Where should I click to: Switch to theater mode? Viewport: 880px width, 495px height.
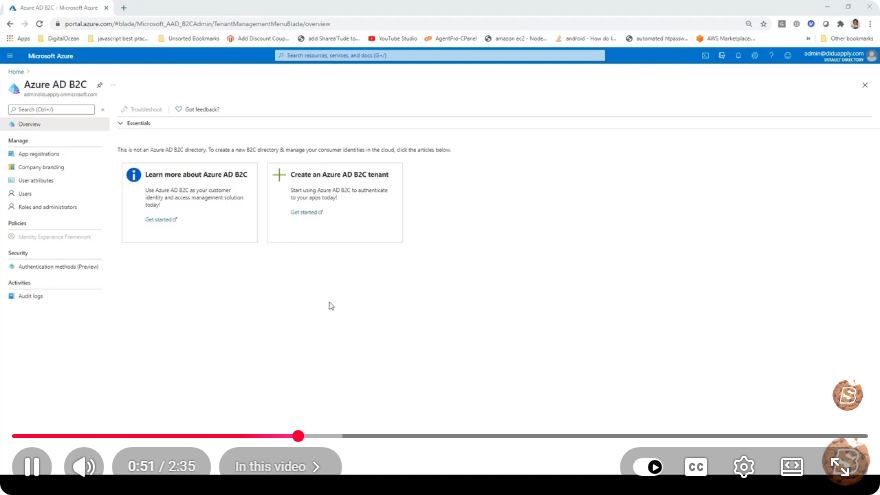pyautogui.click(x=791, y=466)
